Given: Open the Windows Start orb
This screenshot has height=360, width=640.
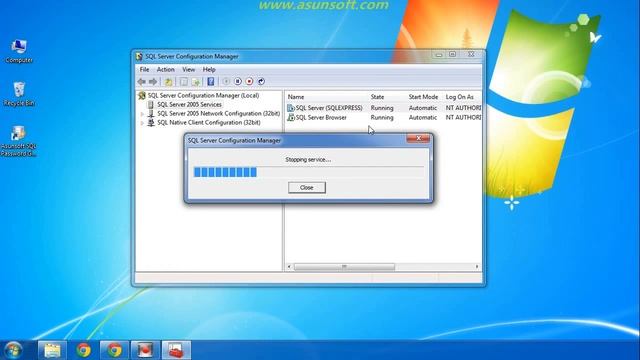Looking at the screenshot, I should 14,350.
